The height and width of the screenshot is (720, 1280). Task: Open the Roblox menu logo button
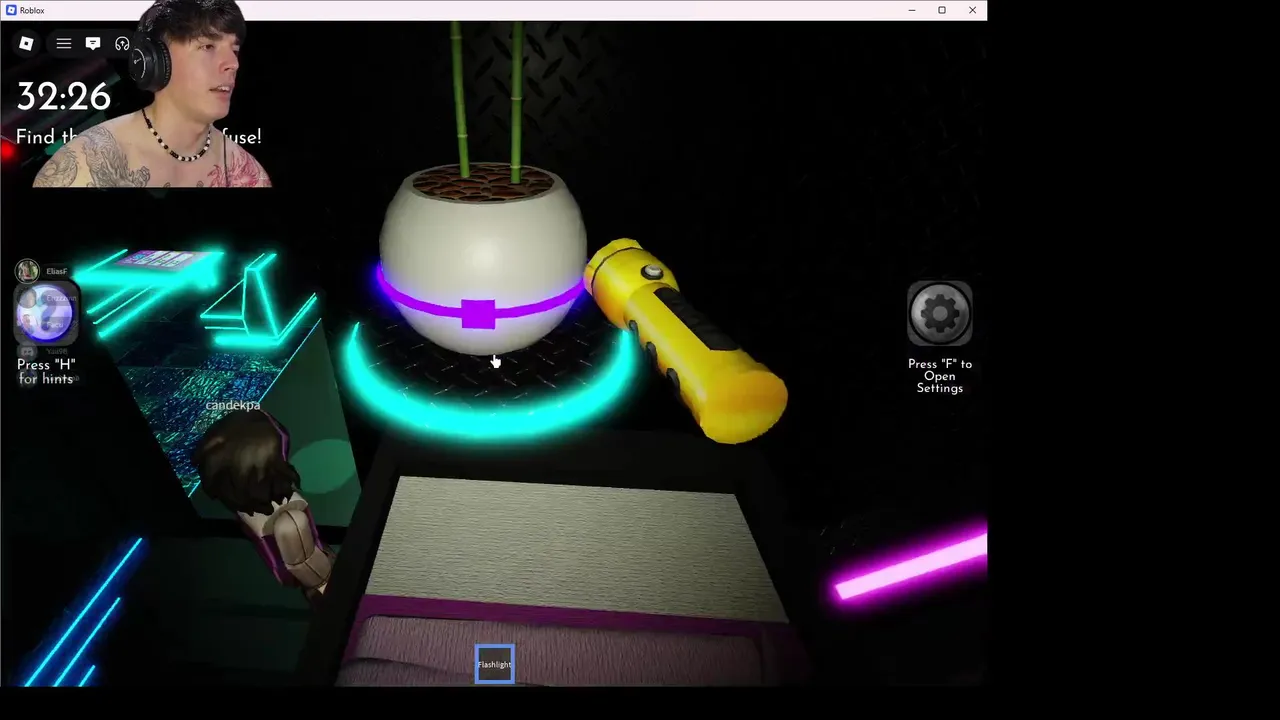point(27,44)
